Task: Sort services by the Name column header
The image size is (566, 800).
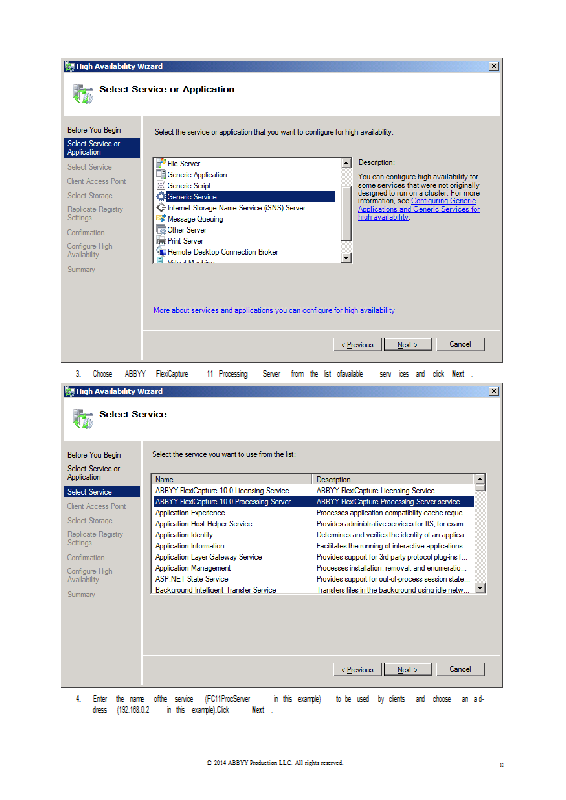Action: pos(232,479)
